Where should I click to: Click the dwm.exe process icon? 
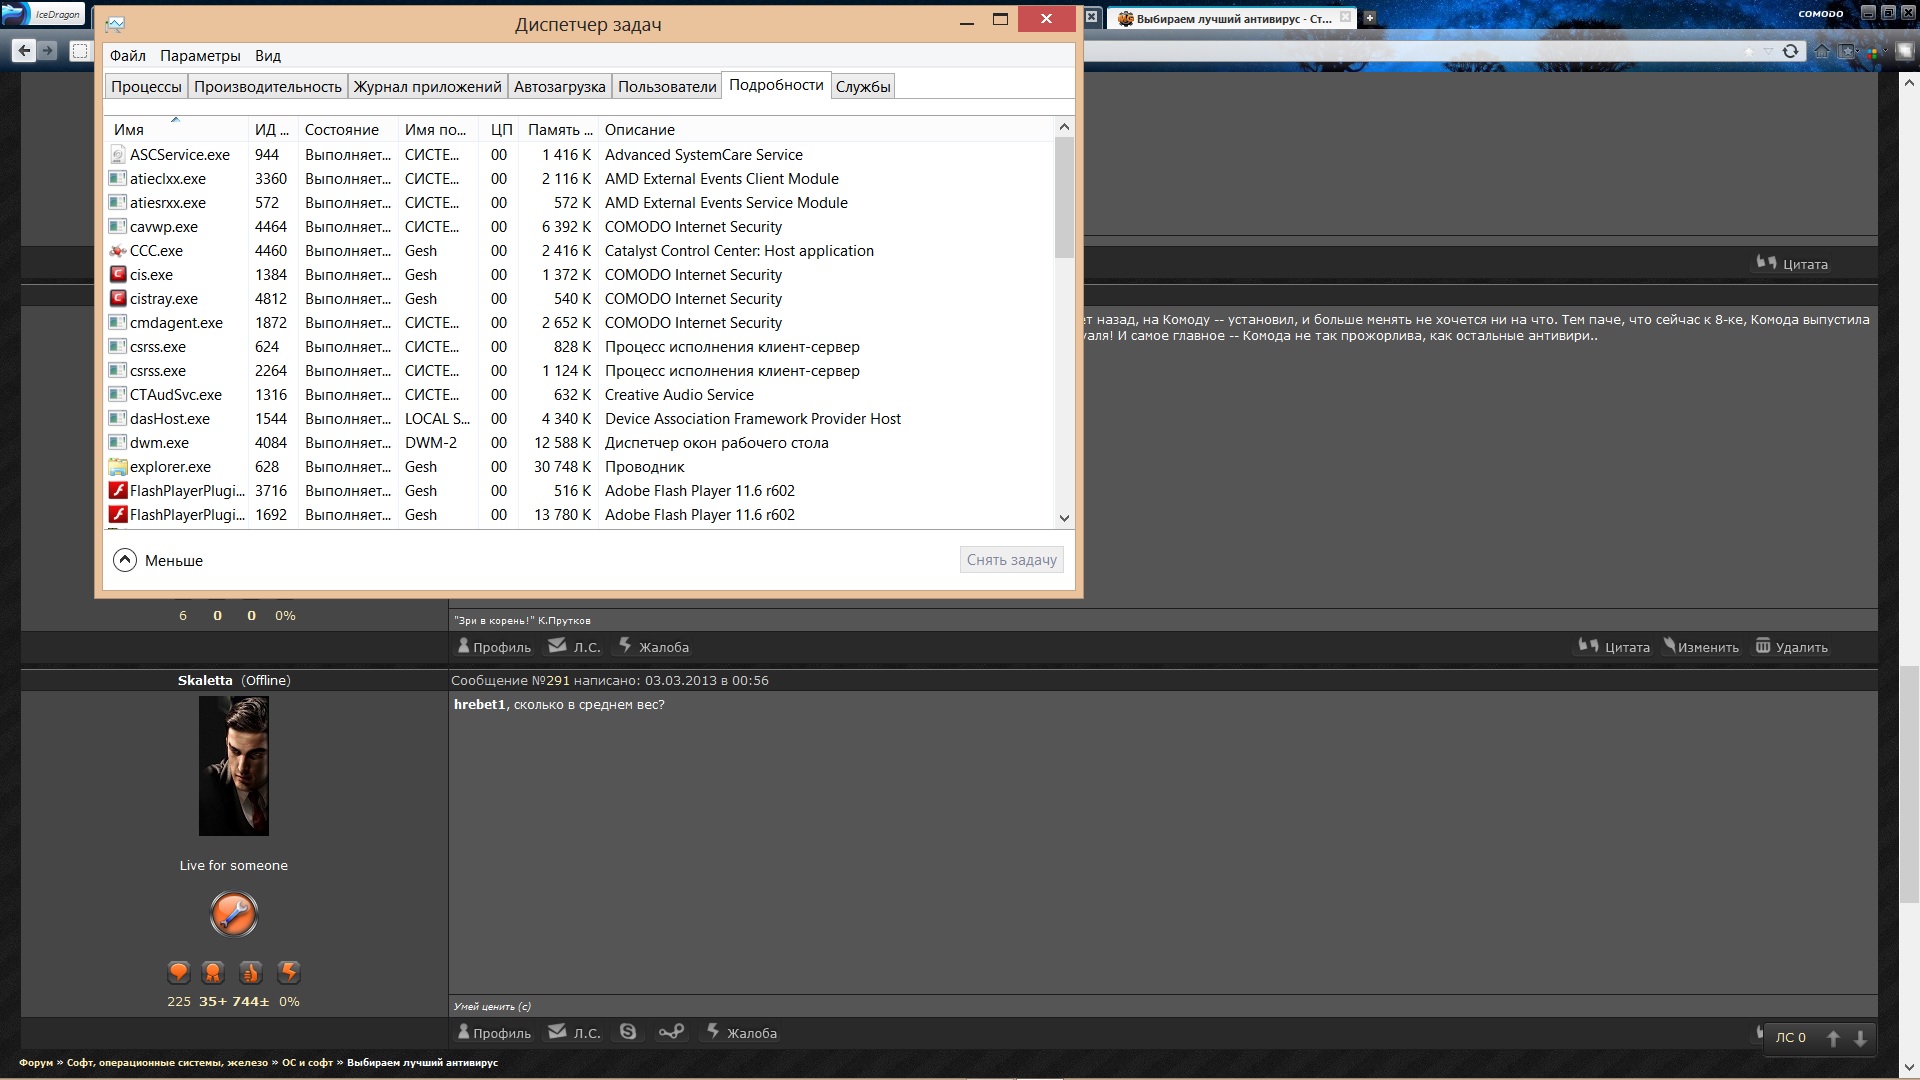click(118, 442)
